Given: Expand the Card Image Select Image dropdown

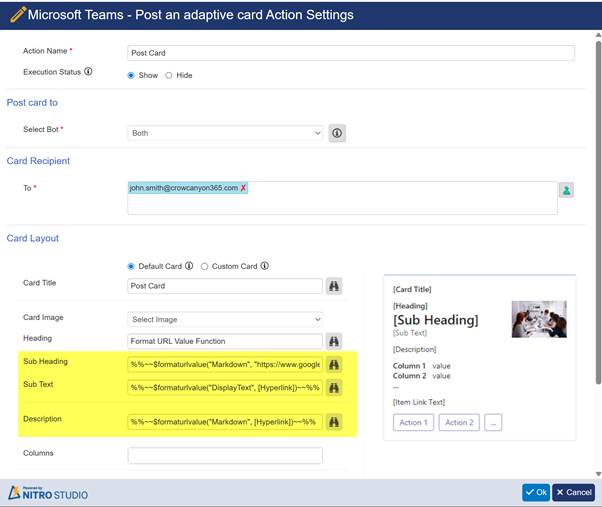Looking at the screenshot, I should tap(225, 319).
